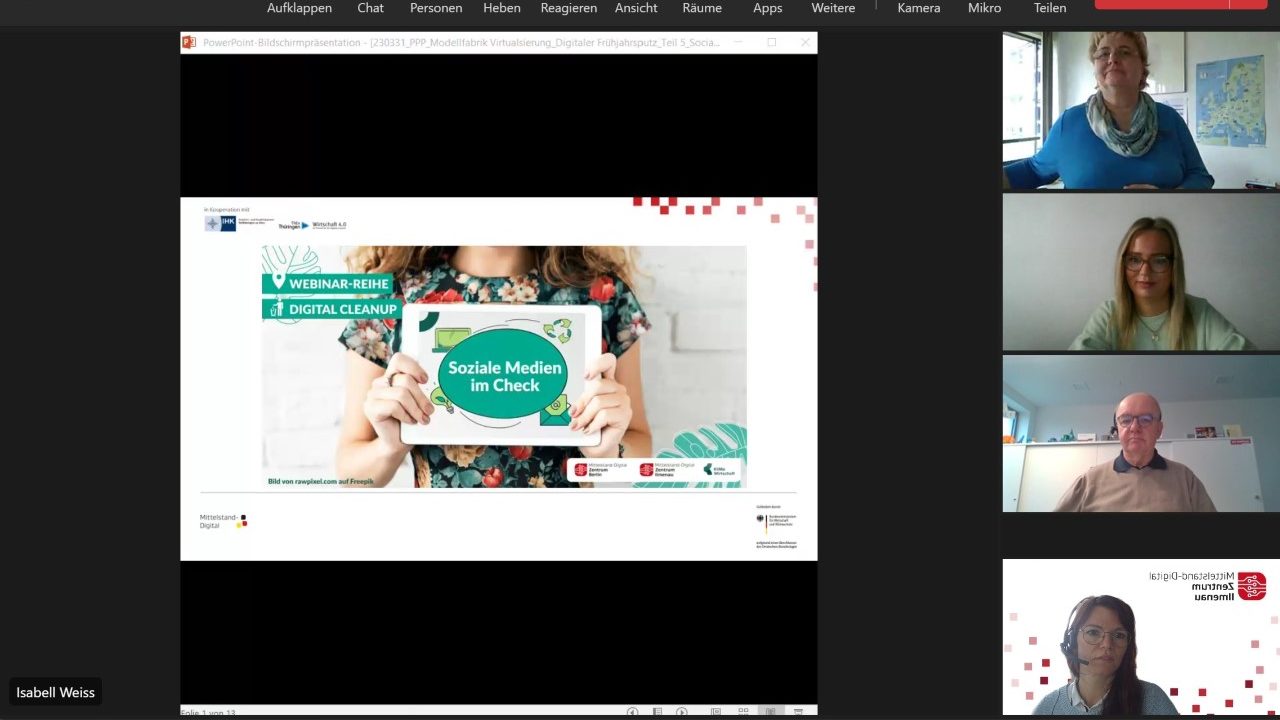1280x720 pixels.
Task: Mute or unmute with Mikro
Action: (984, 8)
